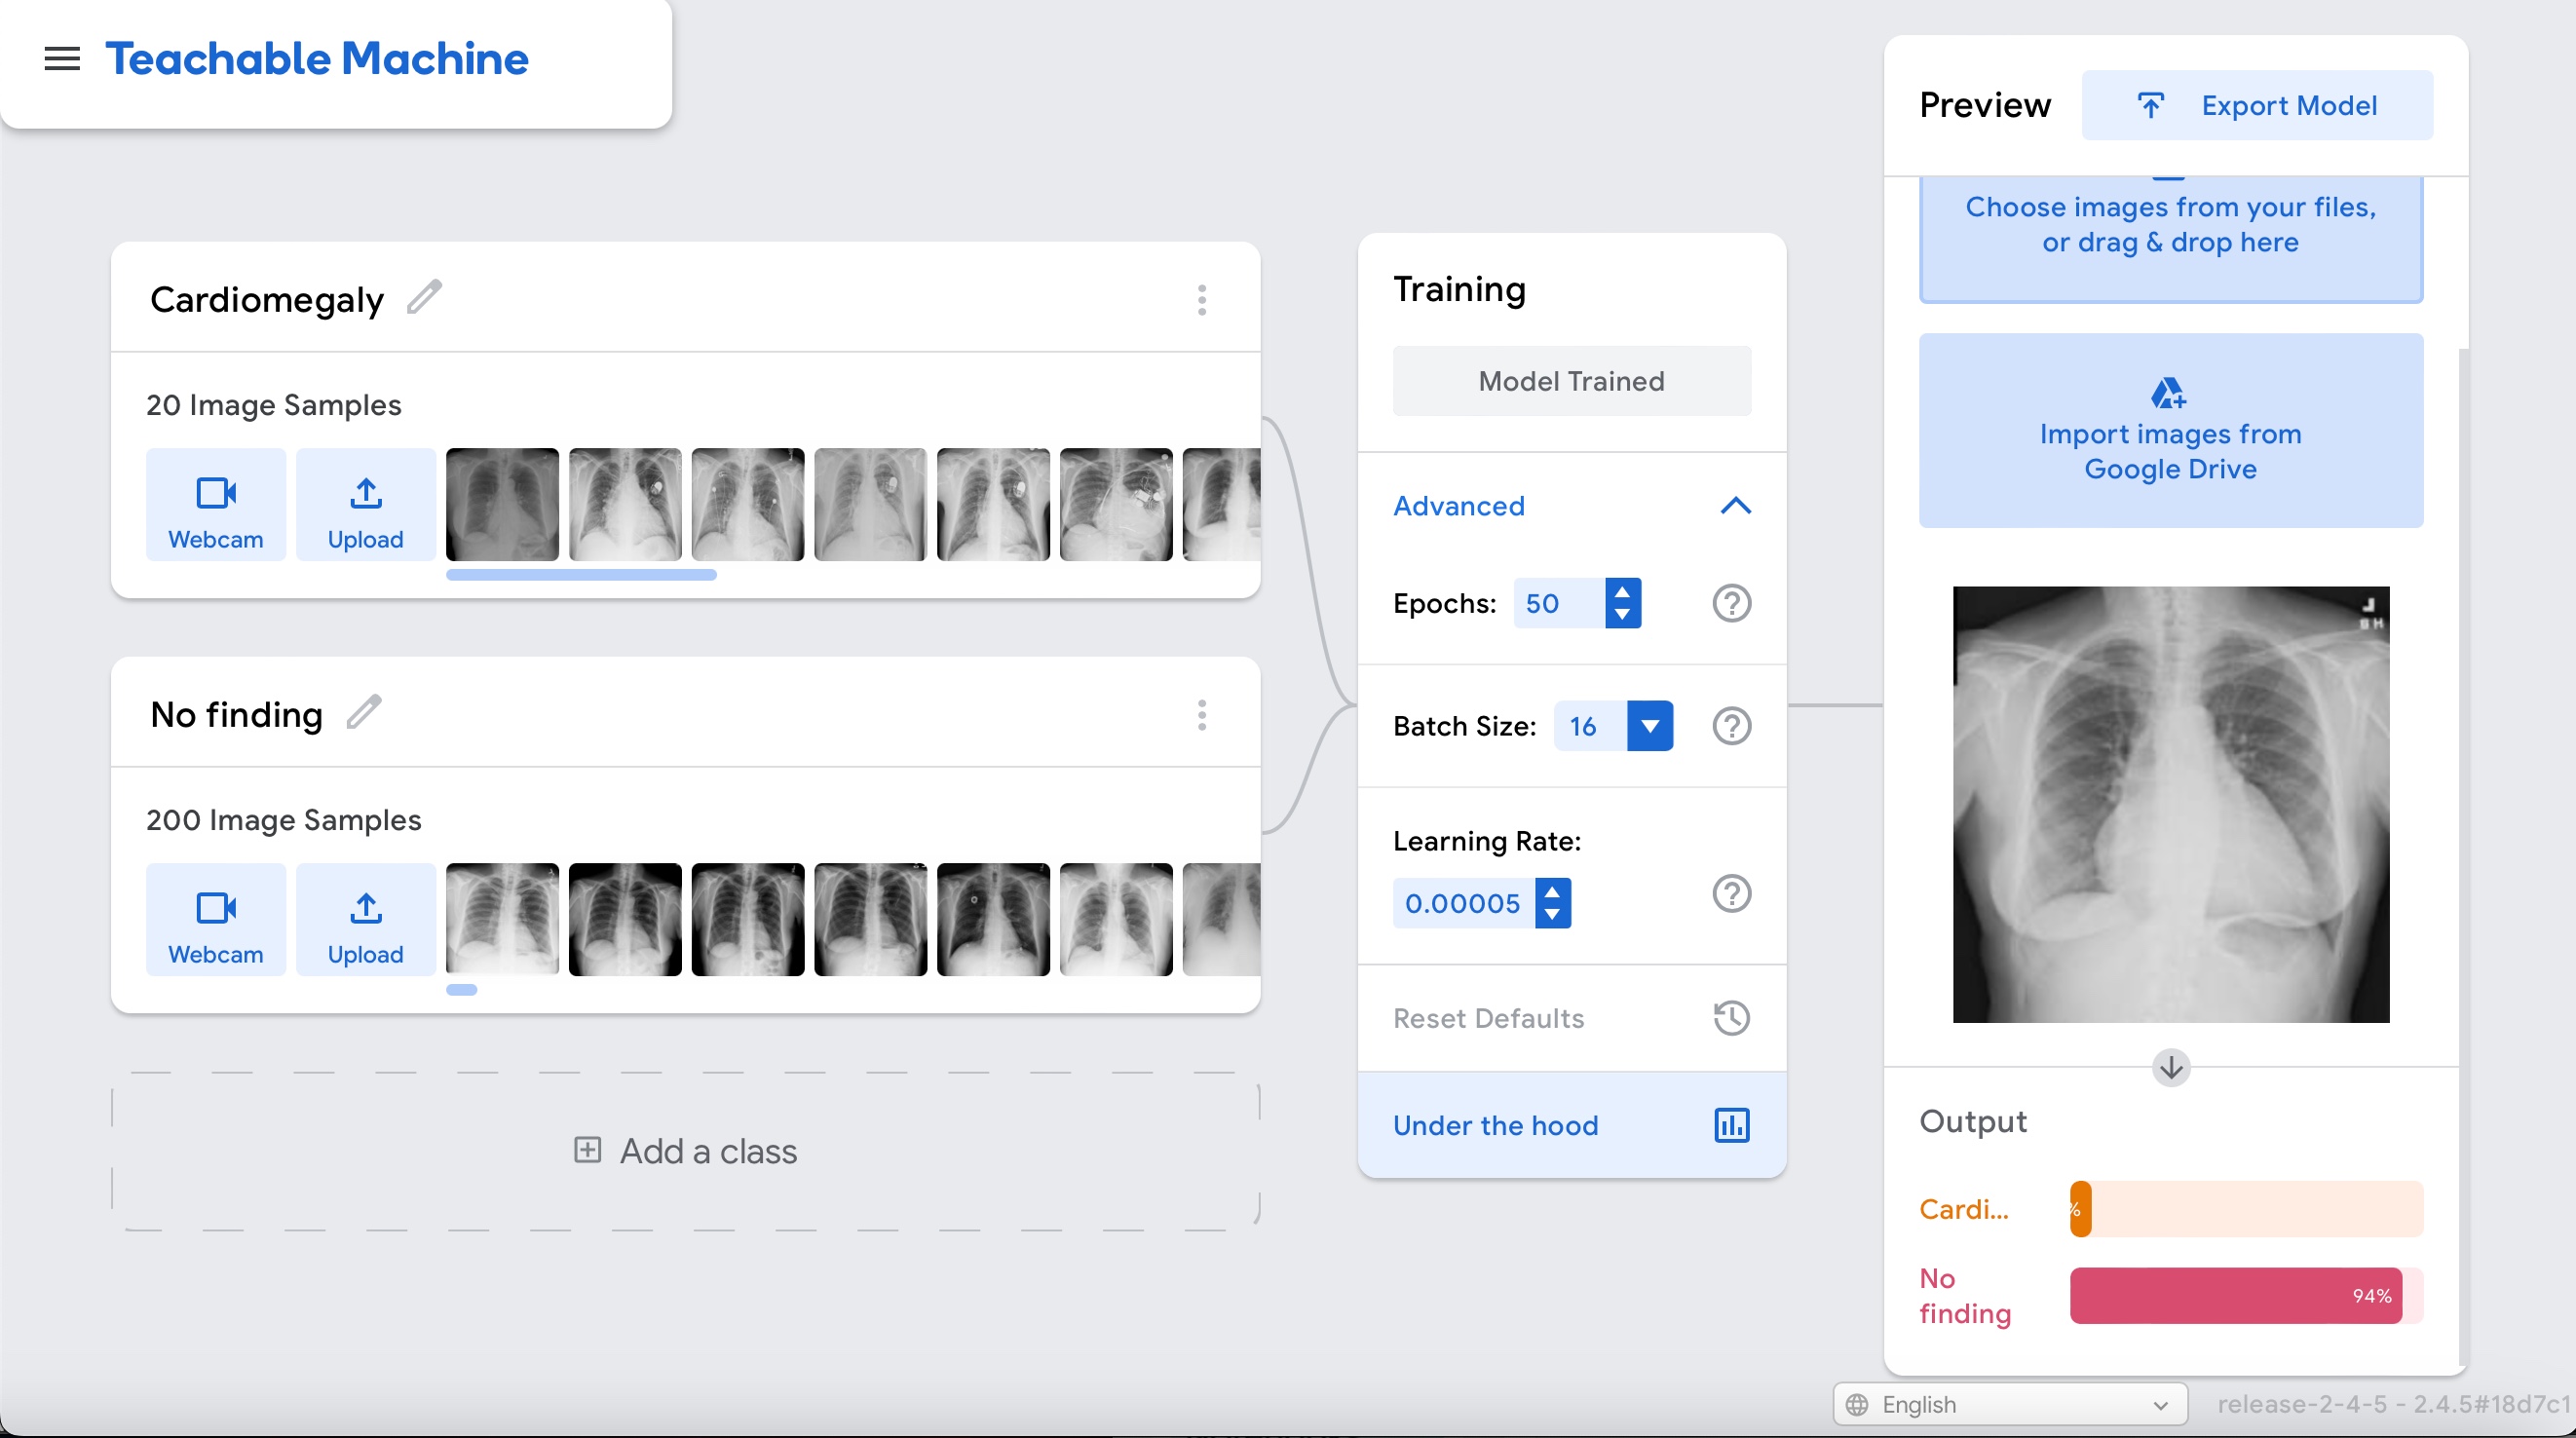Screen dimensions: 2576x1438
Task: Open the three-dot options menu for No finding
Action: (1202, 714)
